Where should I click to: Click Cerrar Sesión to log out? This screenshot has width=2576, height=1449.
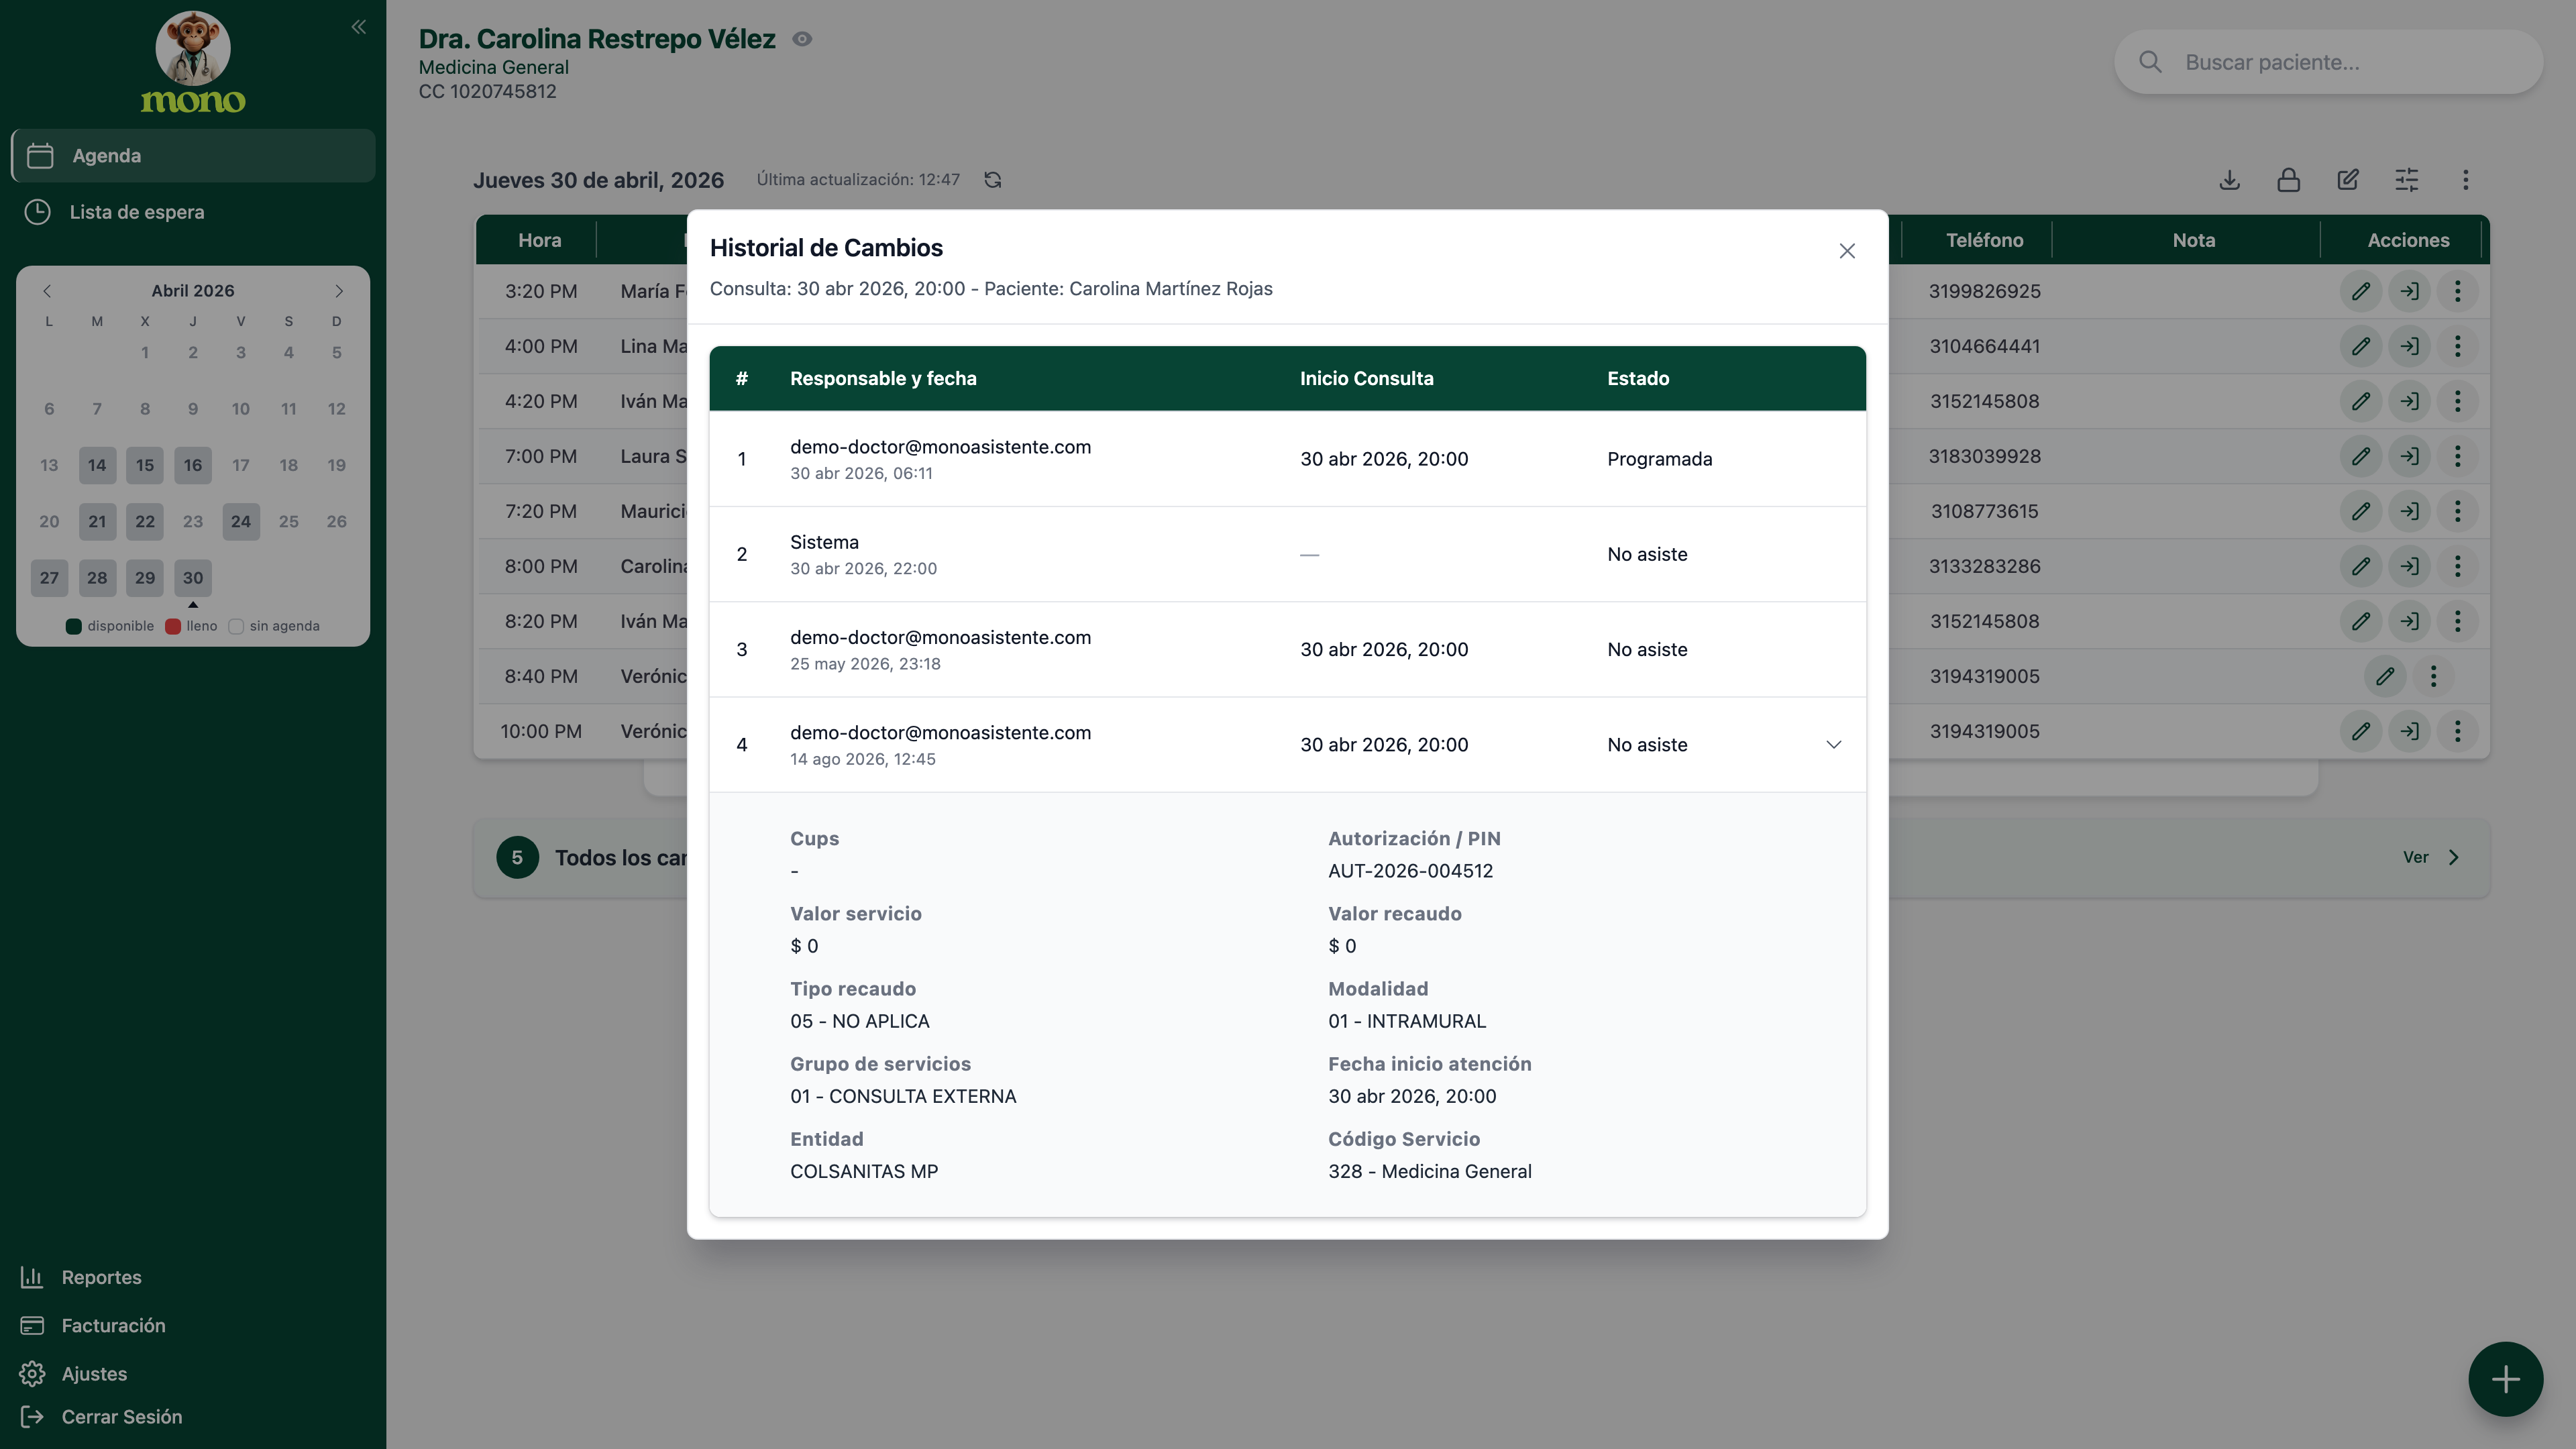click(x=101, y=1416)
